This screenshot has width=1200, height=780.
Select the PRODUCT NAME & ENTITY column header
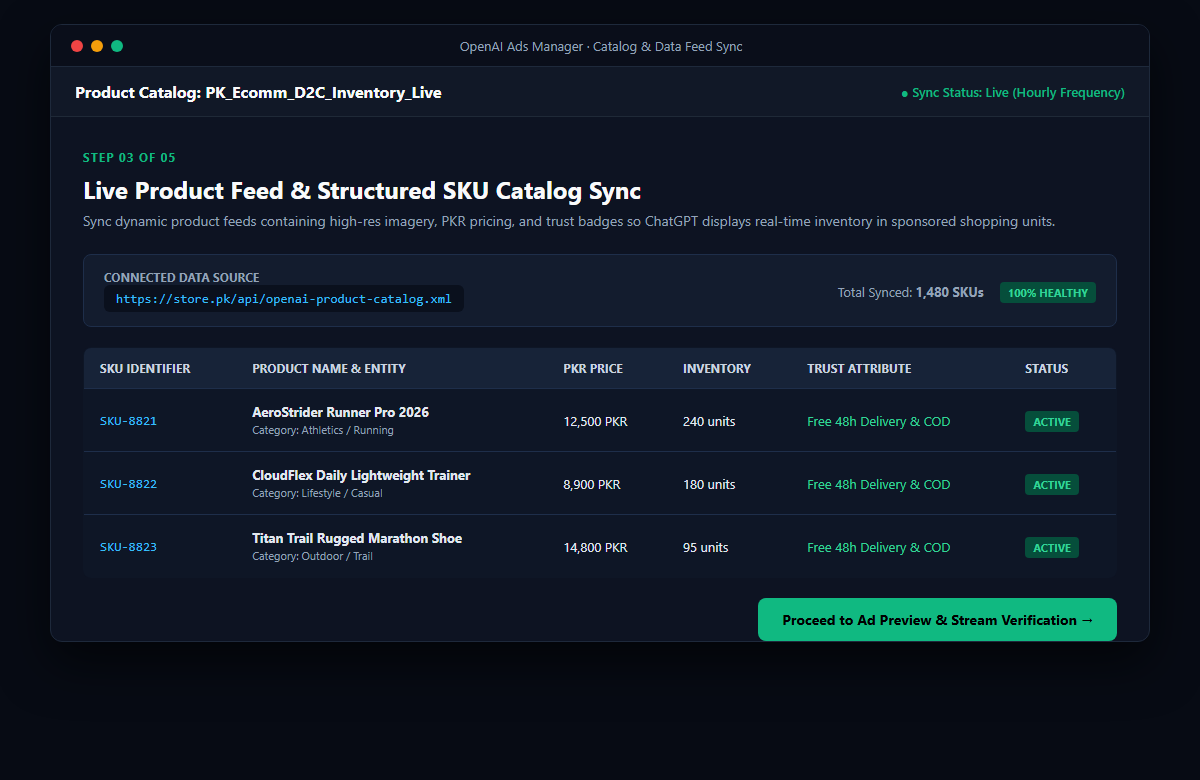pos(329,369)
